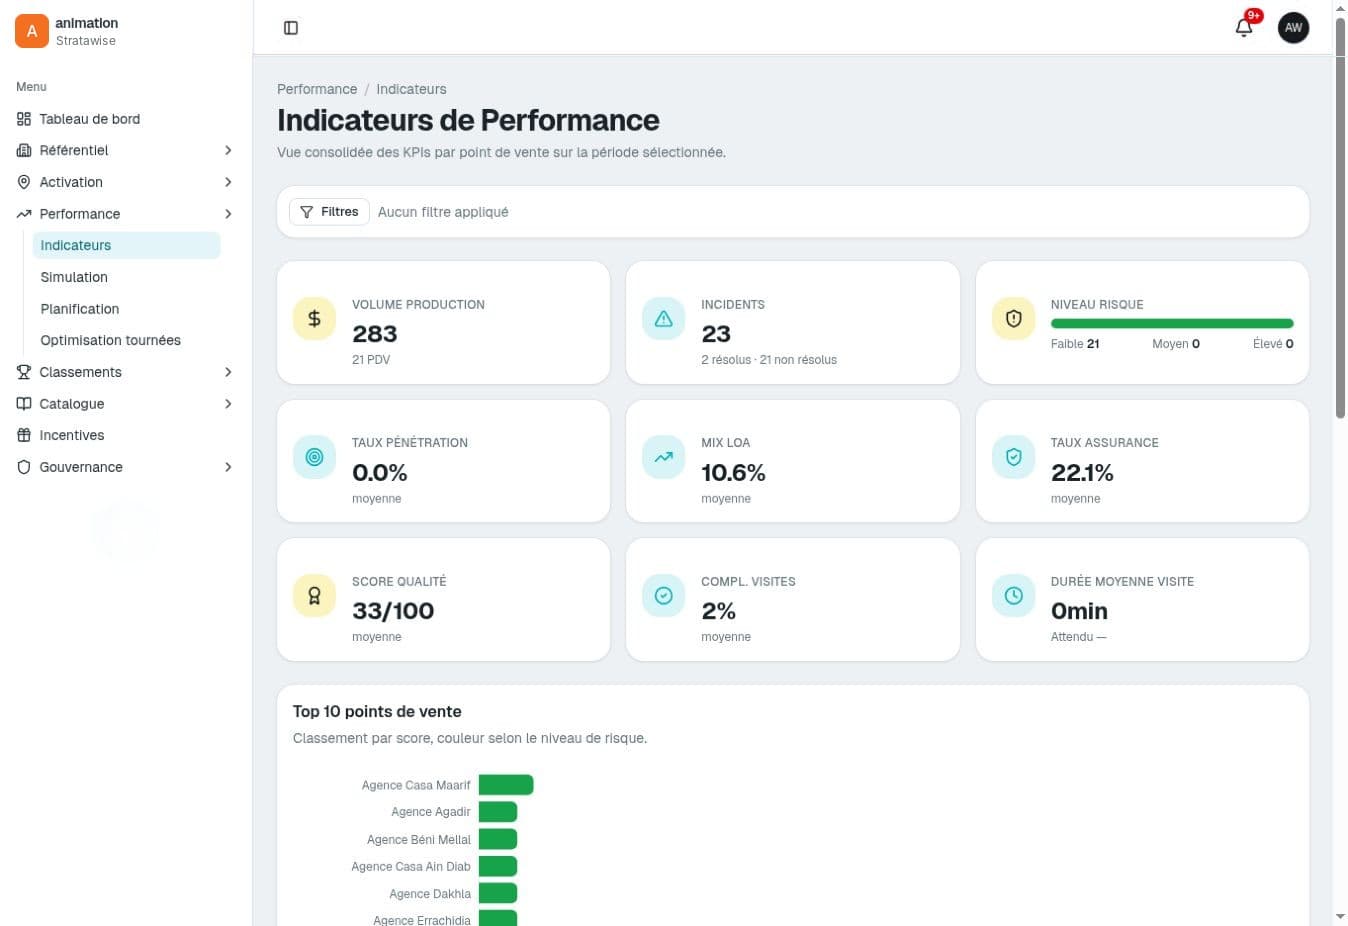Click the orange Stratawise logo icon
The height and width of the screenshot is (926, 1348).
coord(32,31)
